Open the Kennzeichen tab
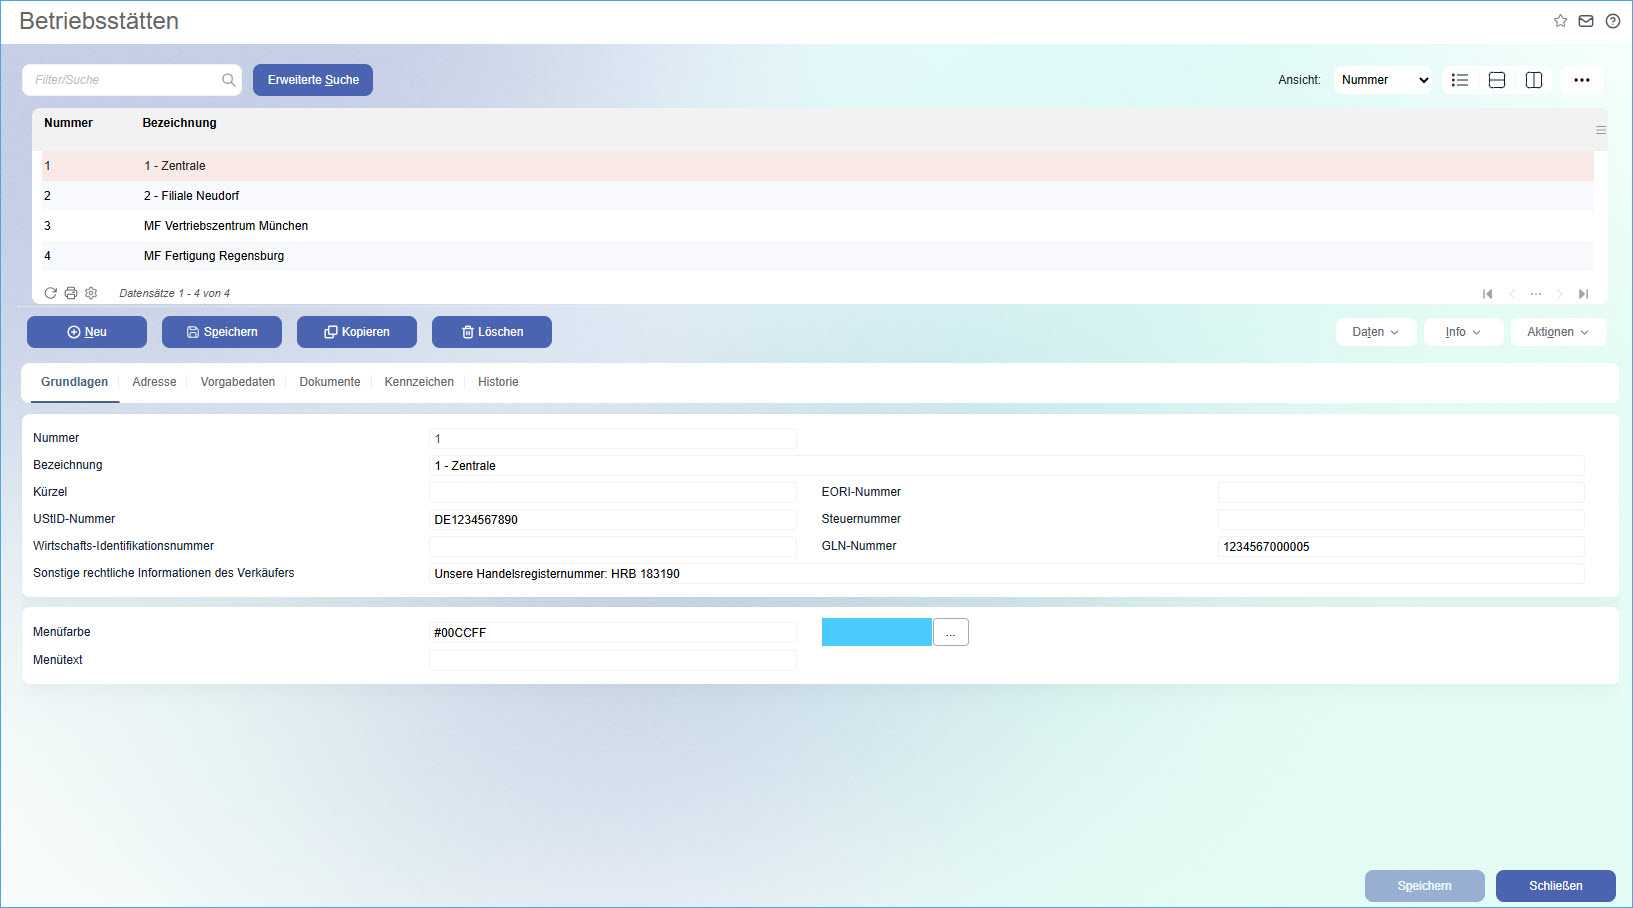1633x908 pixels. coord(418,381)
